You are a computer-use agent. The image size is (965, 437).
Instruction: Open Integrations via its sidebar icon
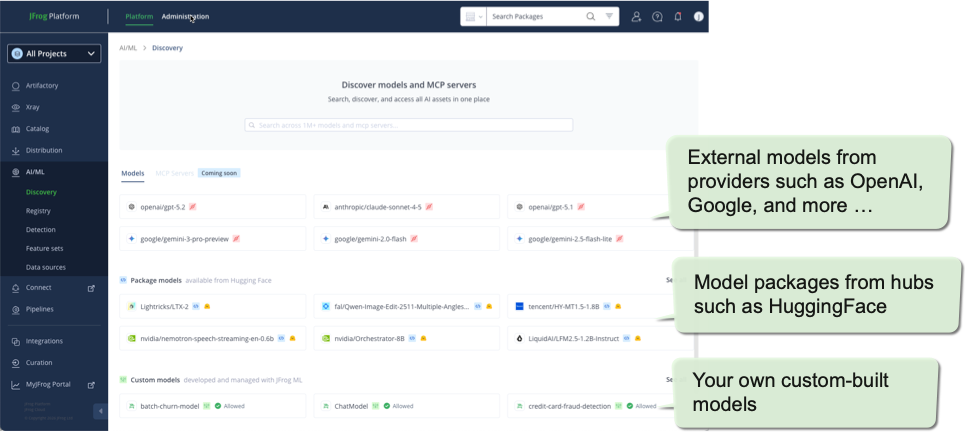pos(16,342)
